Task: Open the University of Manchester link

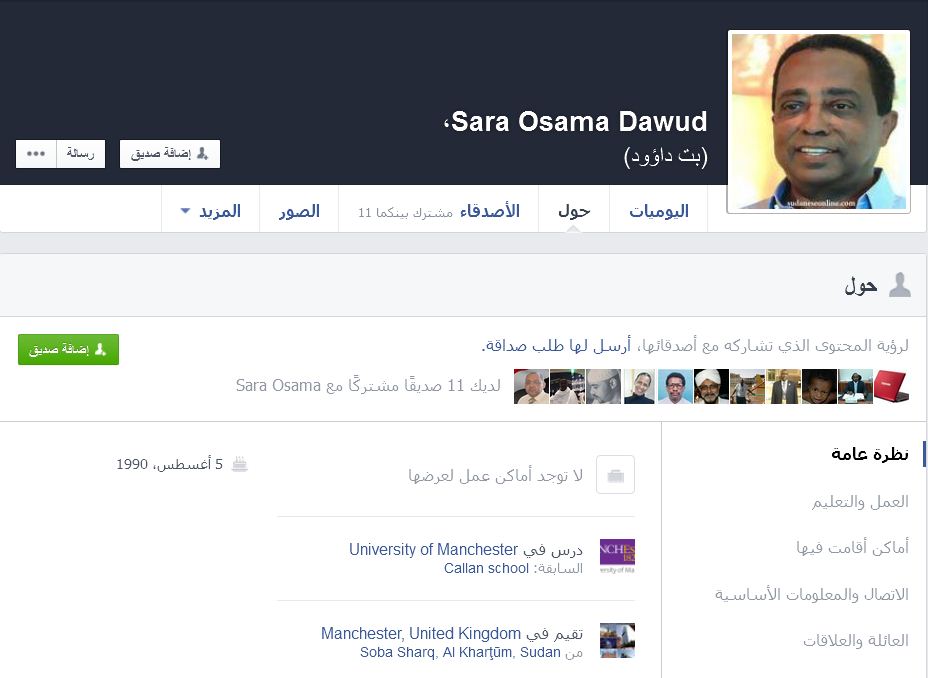Action: coord(433,549)
